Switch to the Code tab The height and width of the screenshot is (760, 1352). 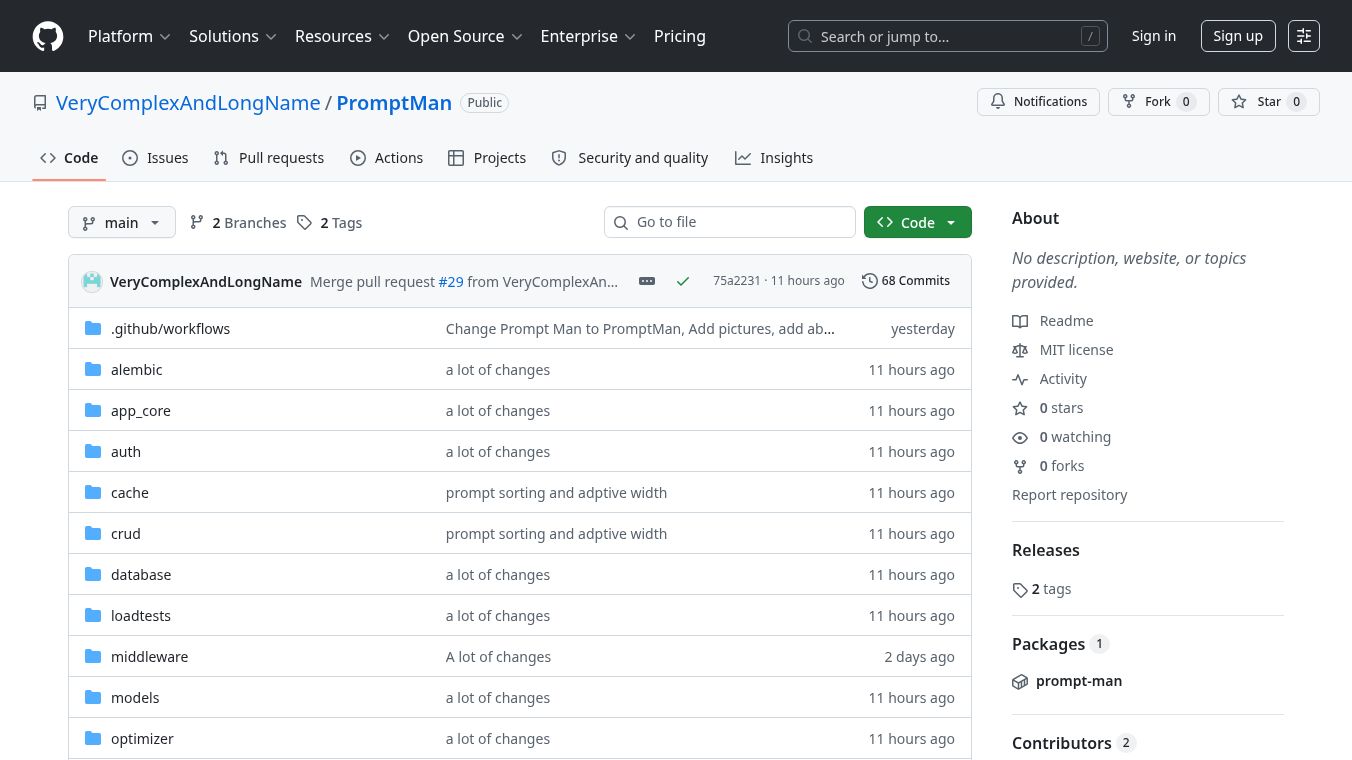[69, 158]
